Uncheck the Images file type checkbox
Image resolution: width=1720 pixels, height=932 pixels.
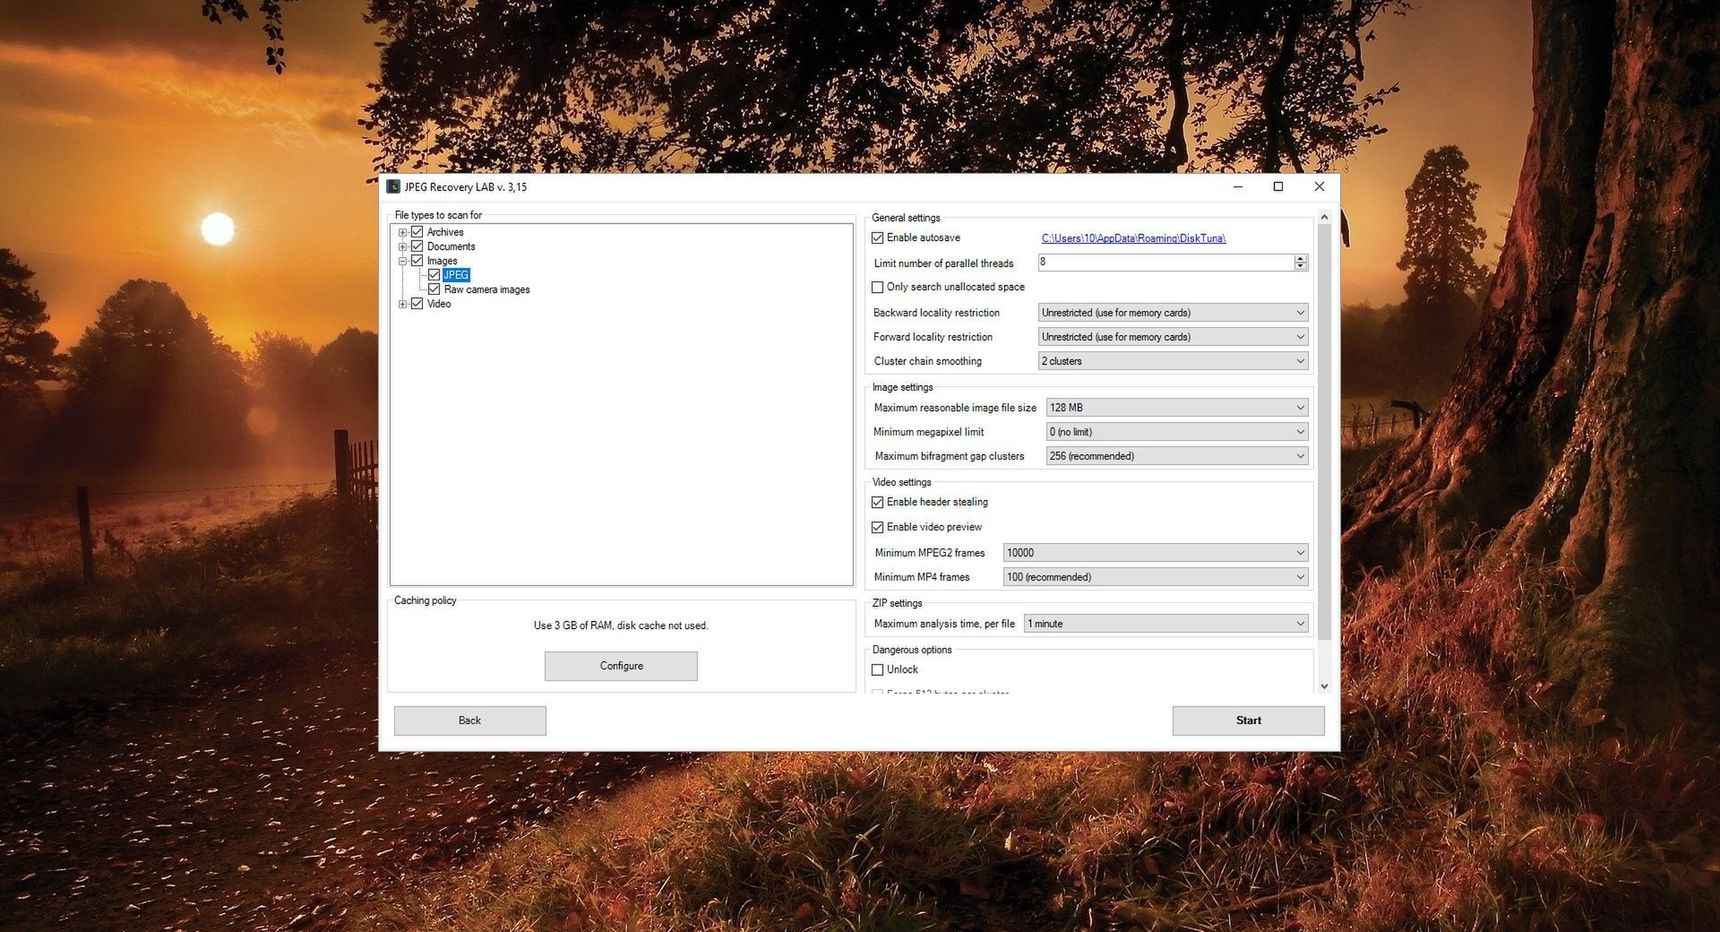point(417,261)
